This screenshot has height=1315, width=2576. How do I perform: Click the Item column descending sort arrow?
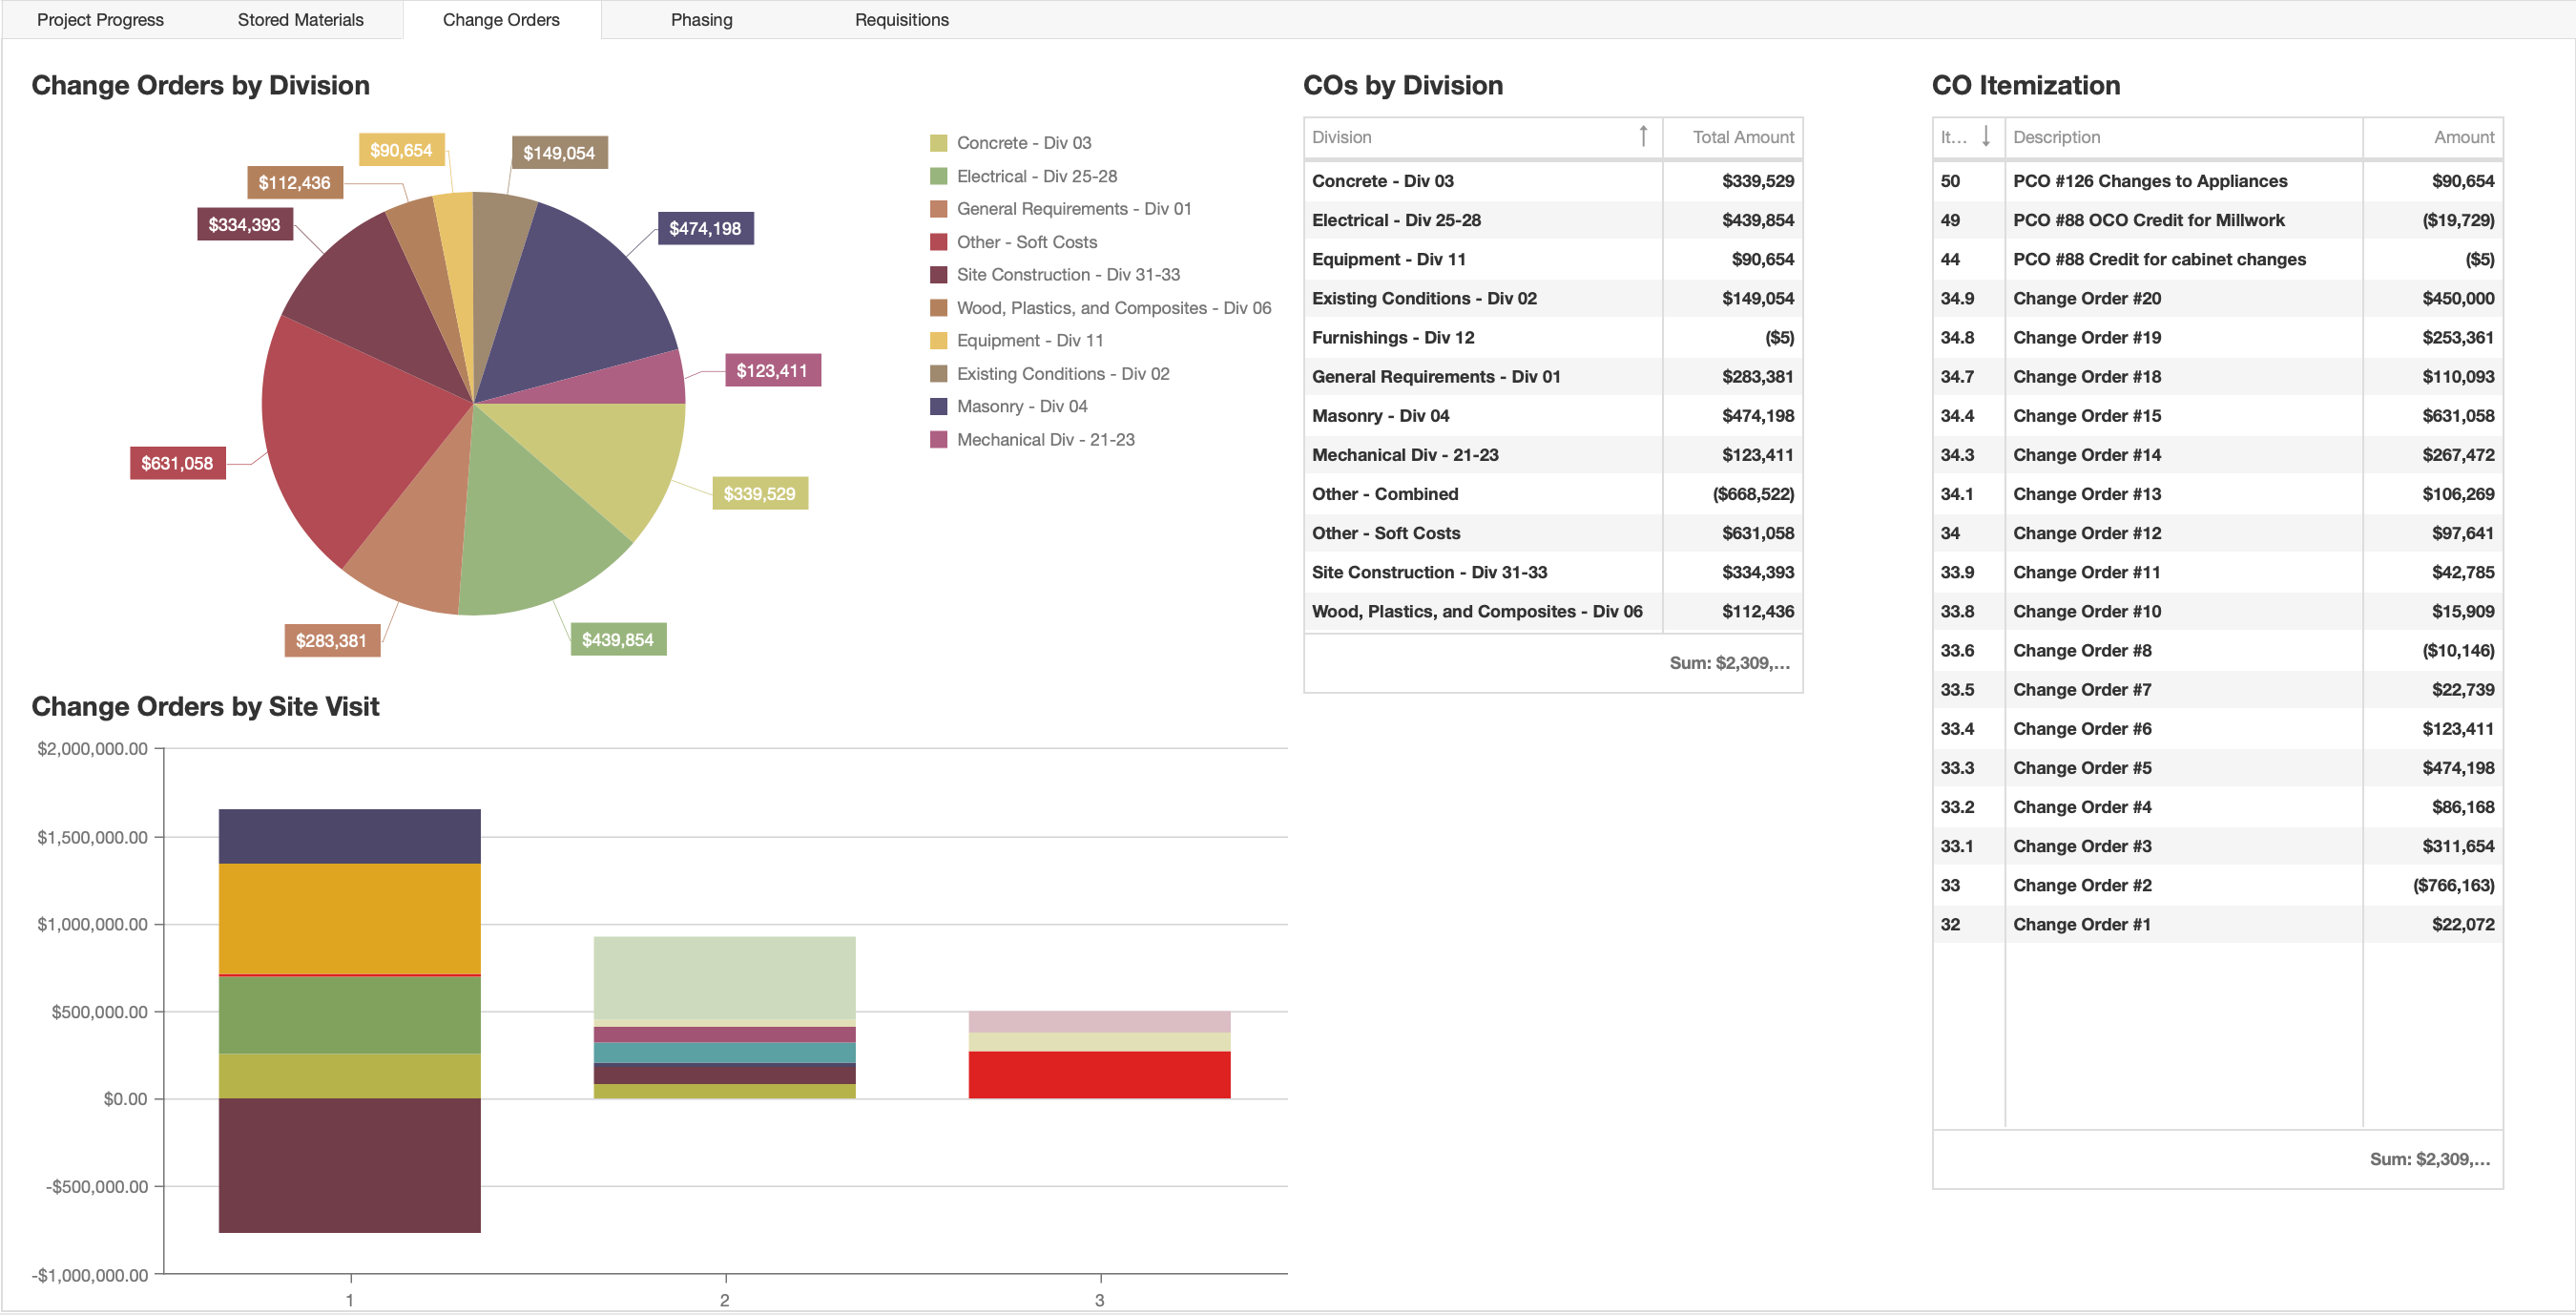(x=1985, y=136)
